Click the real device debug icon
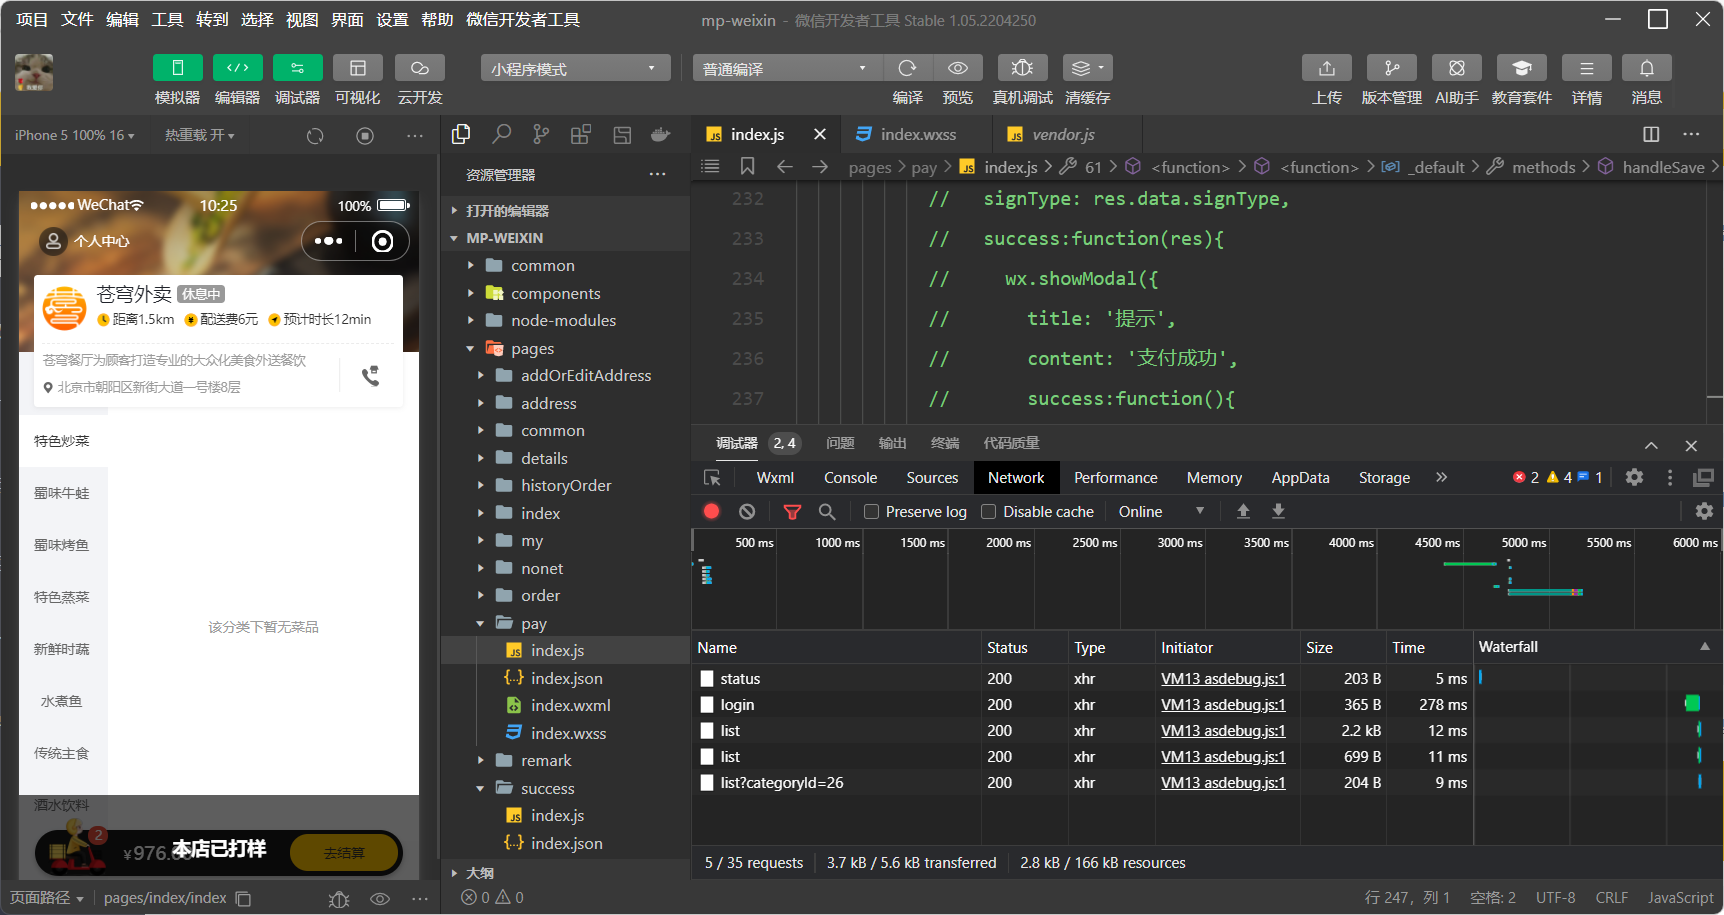 pyautogui.click(x=1022, y=68)
